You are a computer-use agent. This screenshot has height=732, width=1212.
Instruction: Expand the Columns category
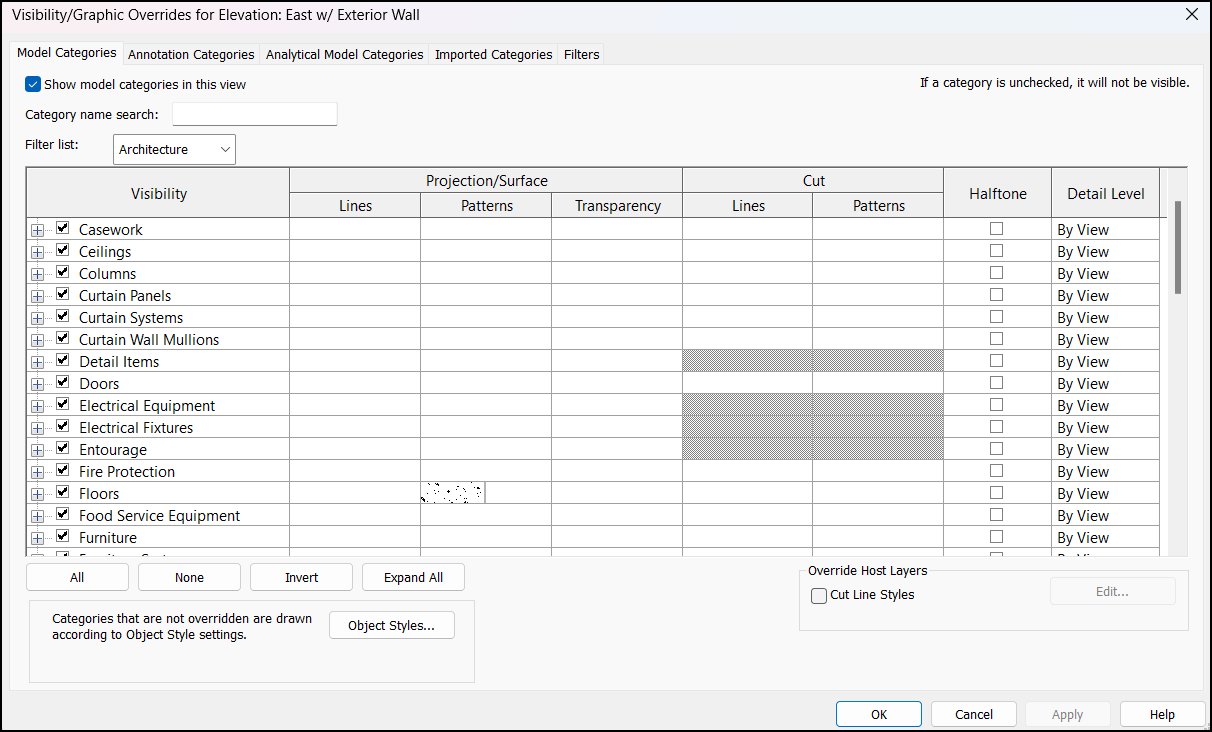[x=38, y=274]
